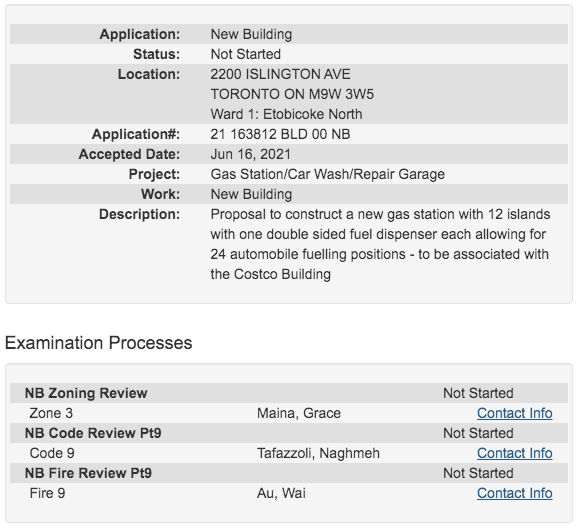
Task: Click the Zone 3 examiner row
Action: pos(289,413)
